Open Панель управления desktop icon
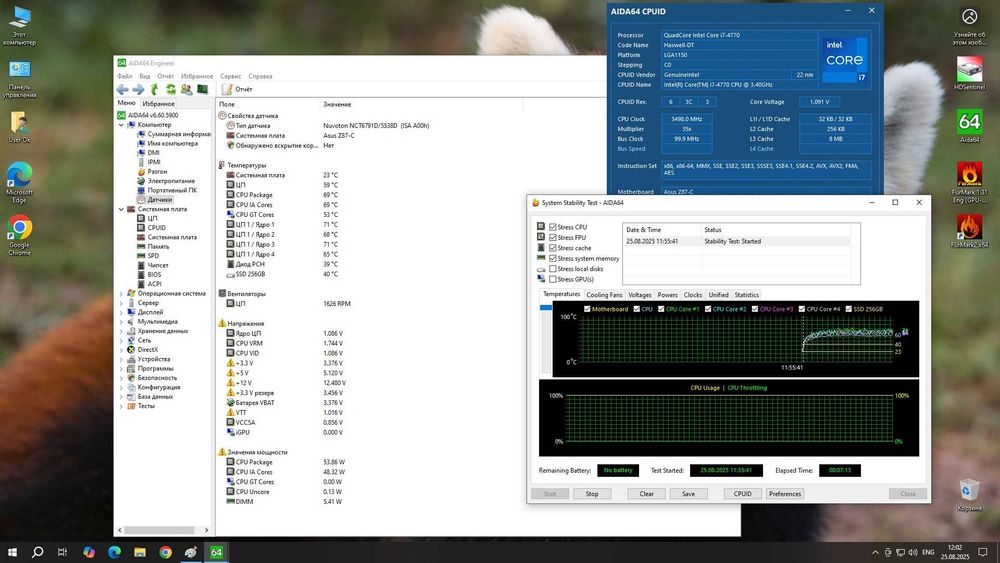Viewport: 1000px width, 563px height. (x=19, y=79)
